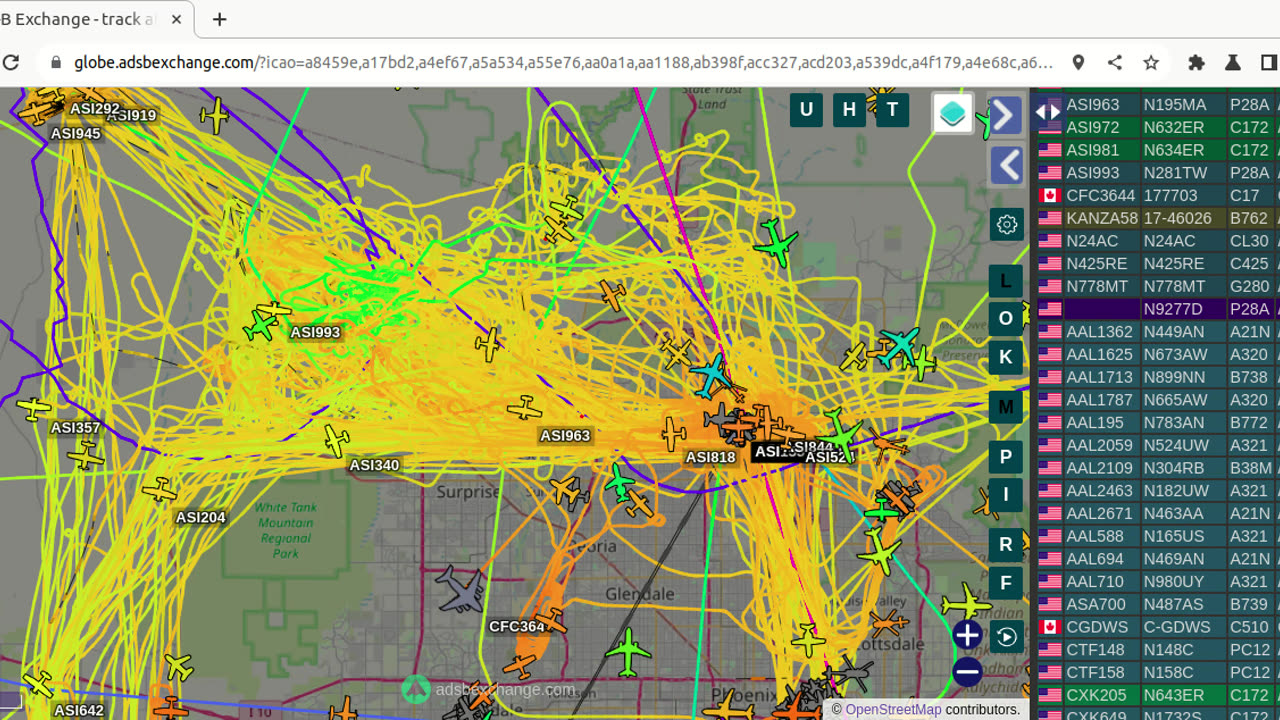Toggle the M multi-select button
Image resolution: width=1280 pixels, height=720 pixels.
click(x=1006, y=407)
